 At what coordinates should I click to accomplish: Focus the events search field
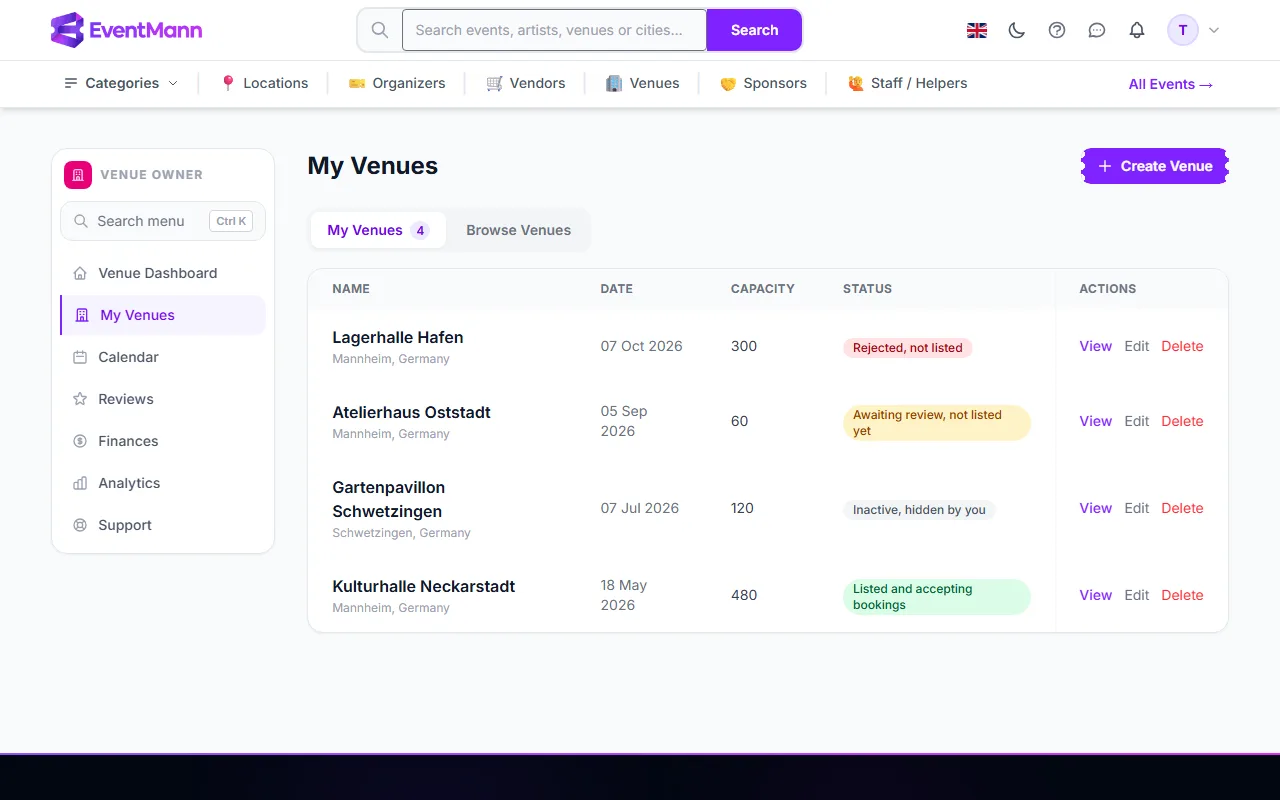554,30
